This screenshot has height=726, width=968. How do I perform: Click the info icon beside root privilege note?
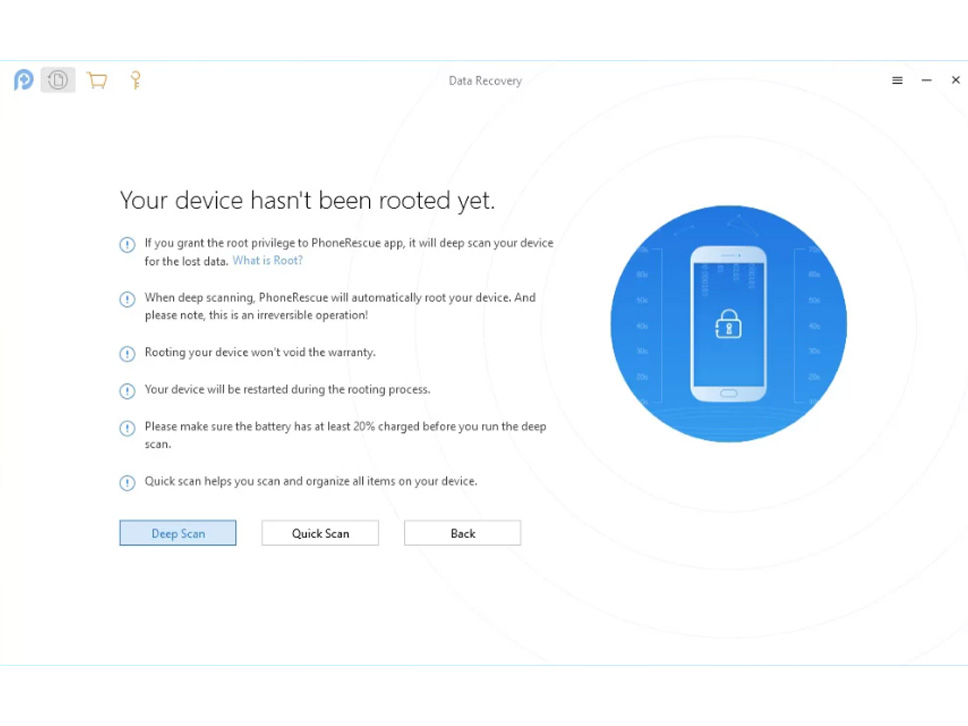pyautogui.click(x=127, y=244)
